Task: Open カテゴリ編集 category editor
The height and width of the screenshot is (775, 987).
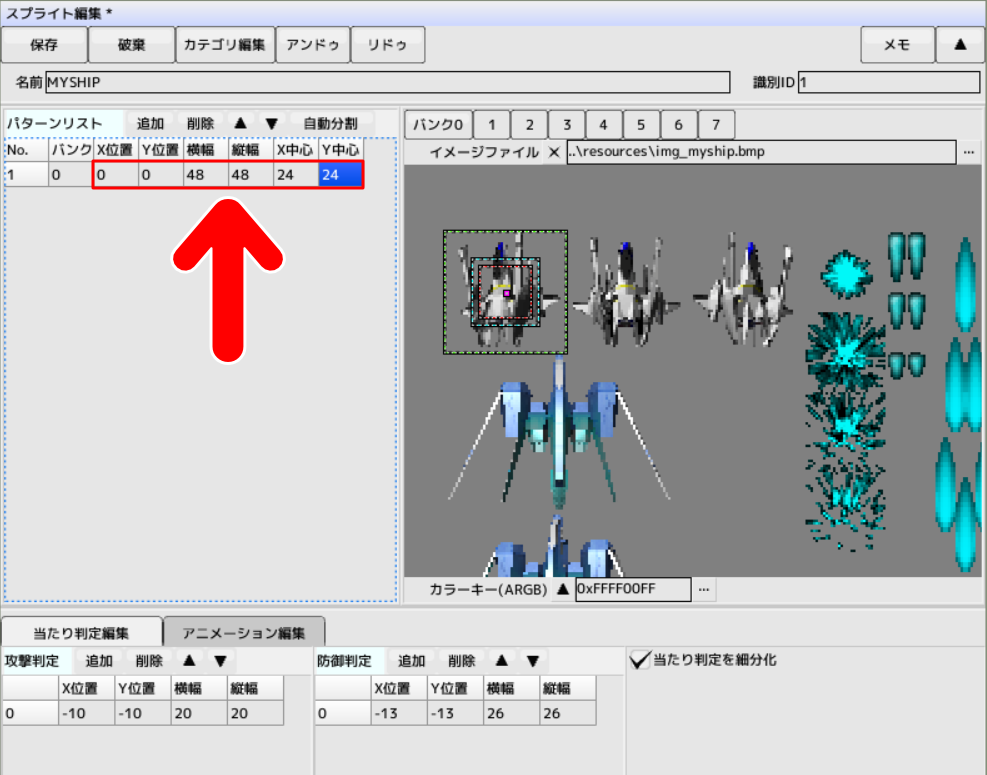Action: click(x=223, y=45)
